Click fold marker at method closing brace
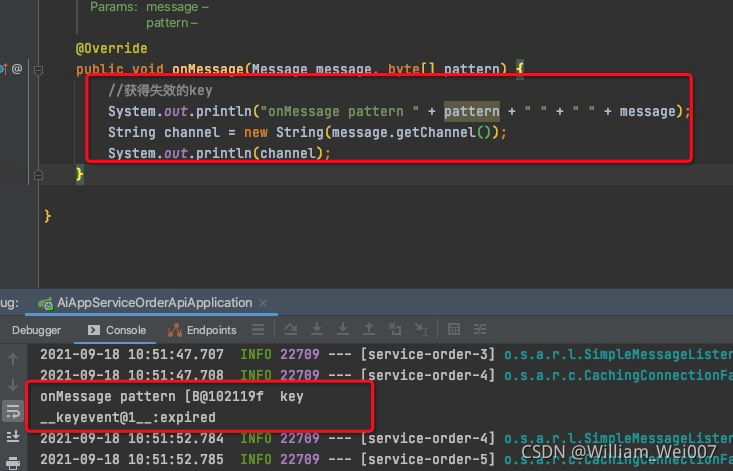 tap(38, 175)
